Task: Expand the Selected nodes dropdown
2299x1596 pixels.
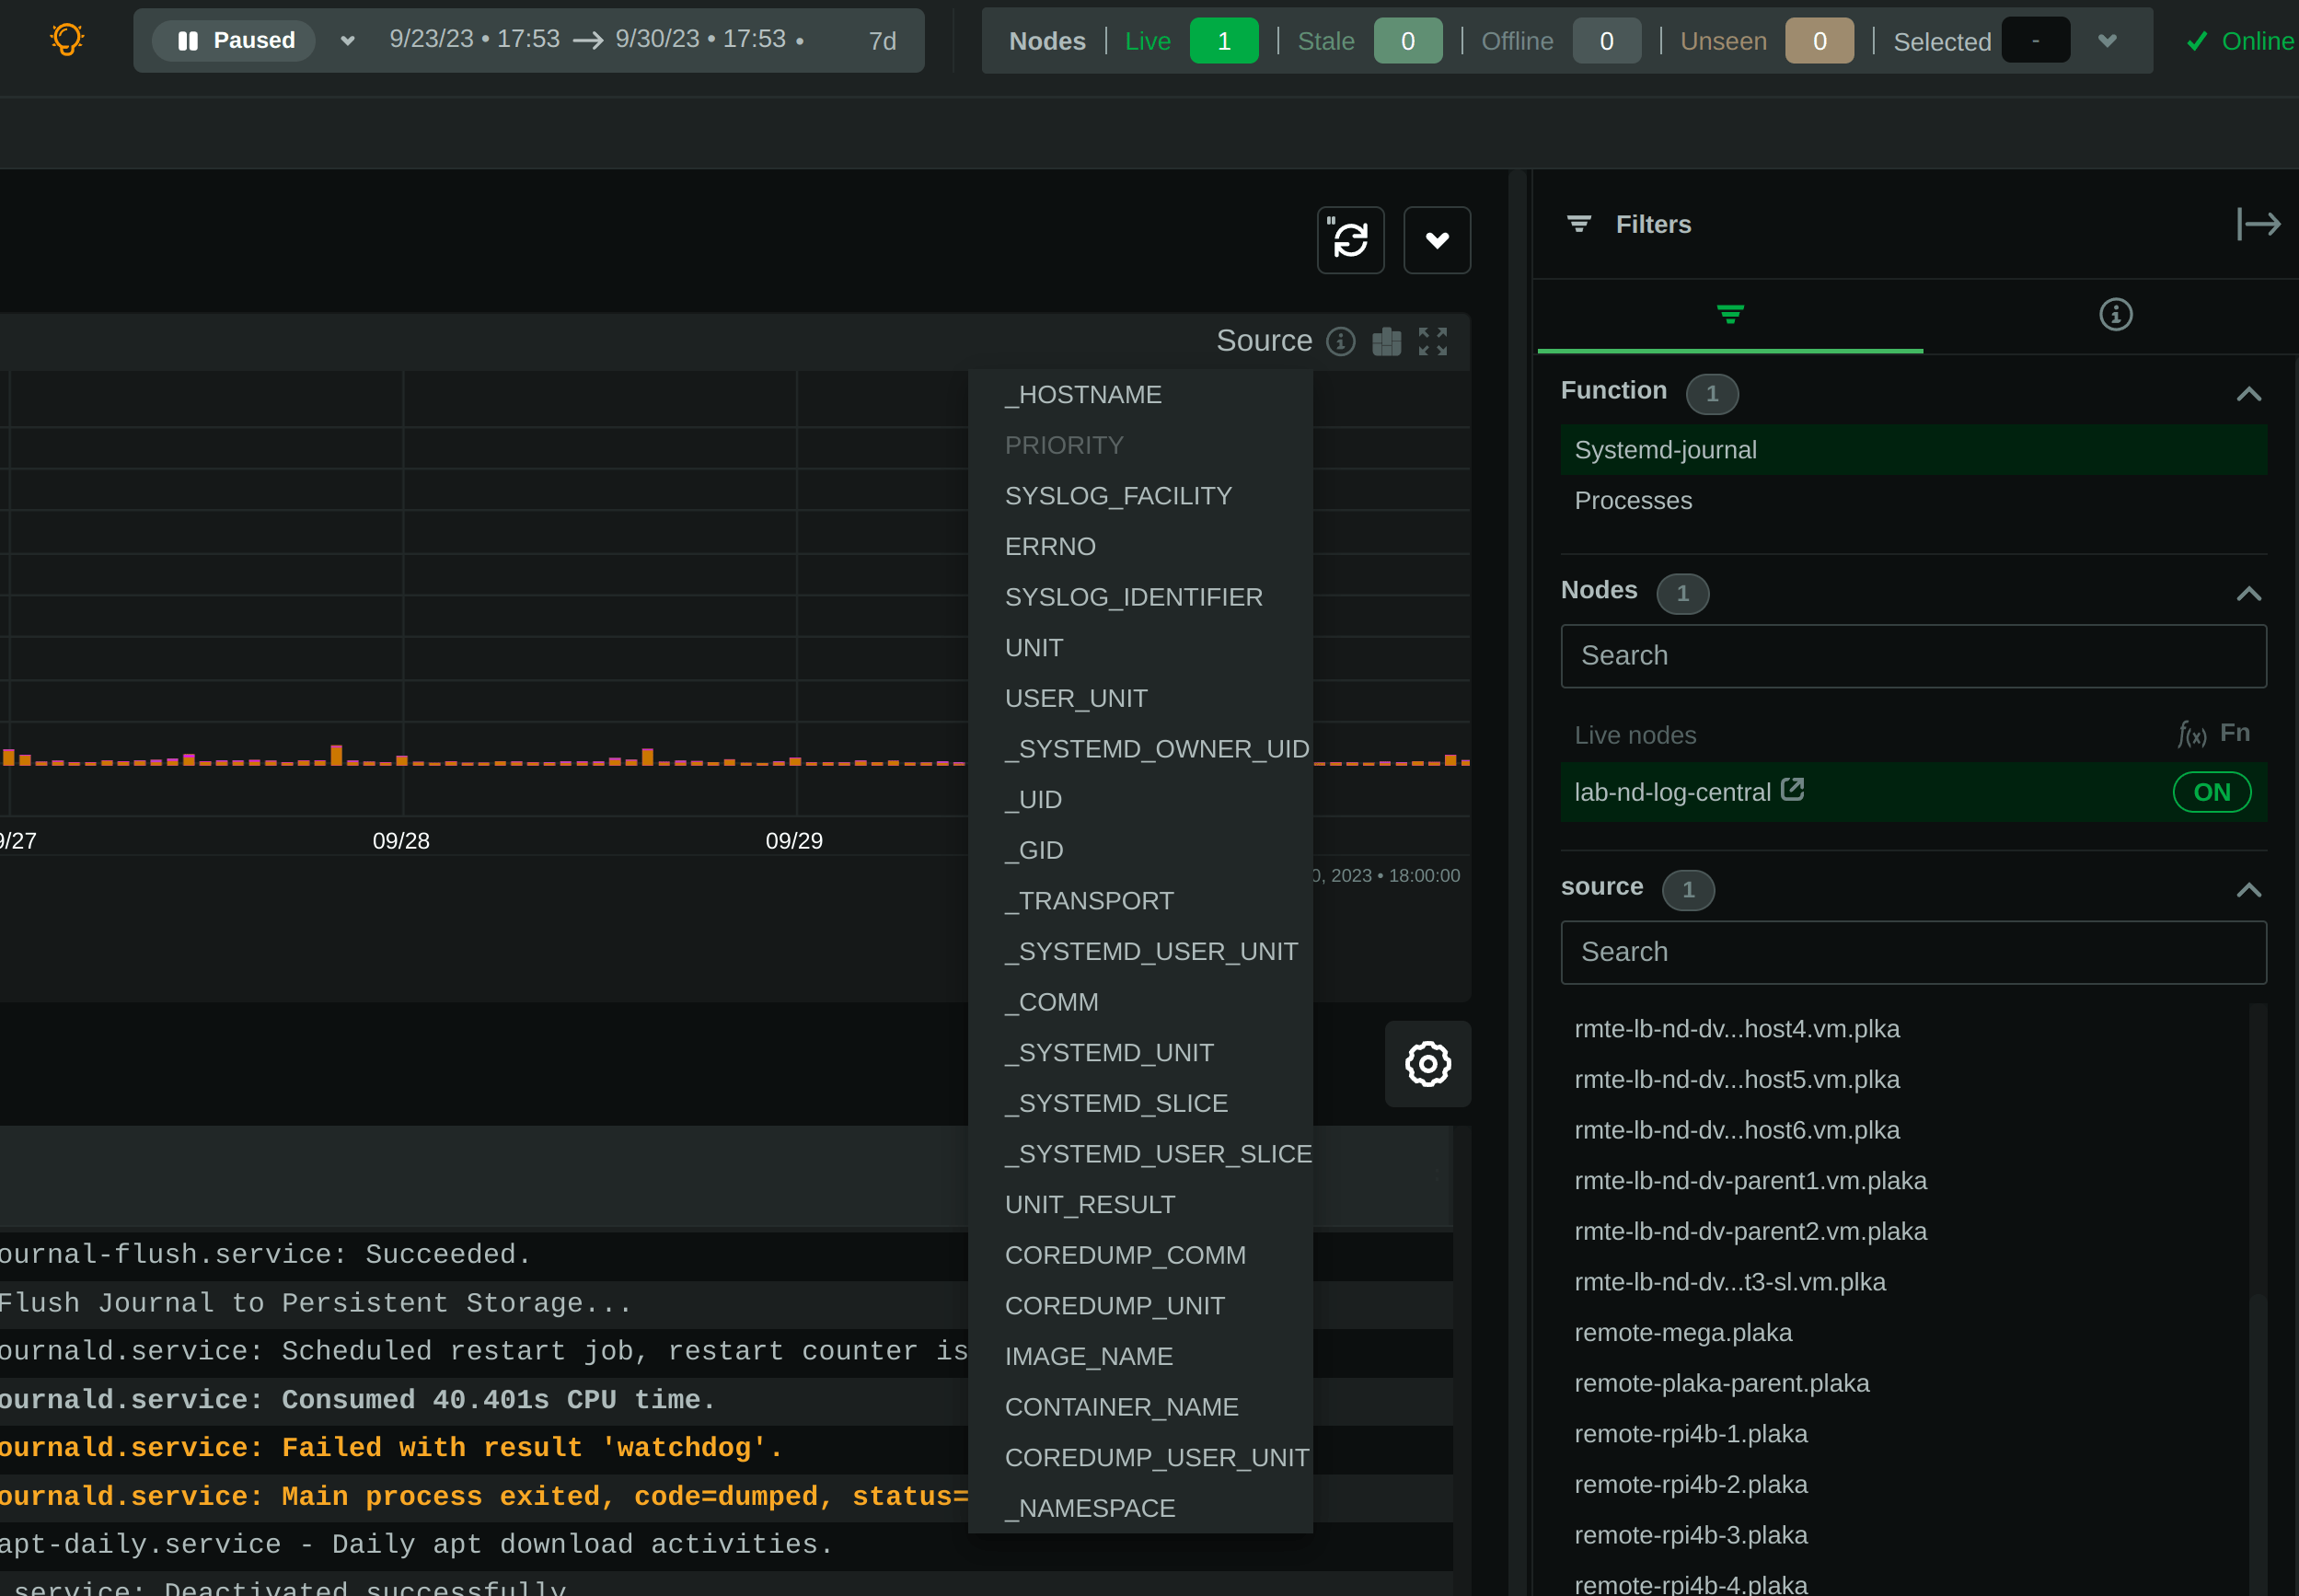Action: (x=2106, y=40)
